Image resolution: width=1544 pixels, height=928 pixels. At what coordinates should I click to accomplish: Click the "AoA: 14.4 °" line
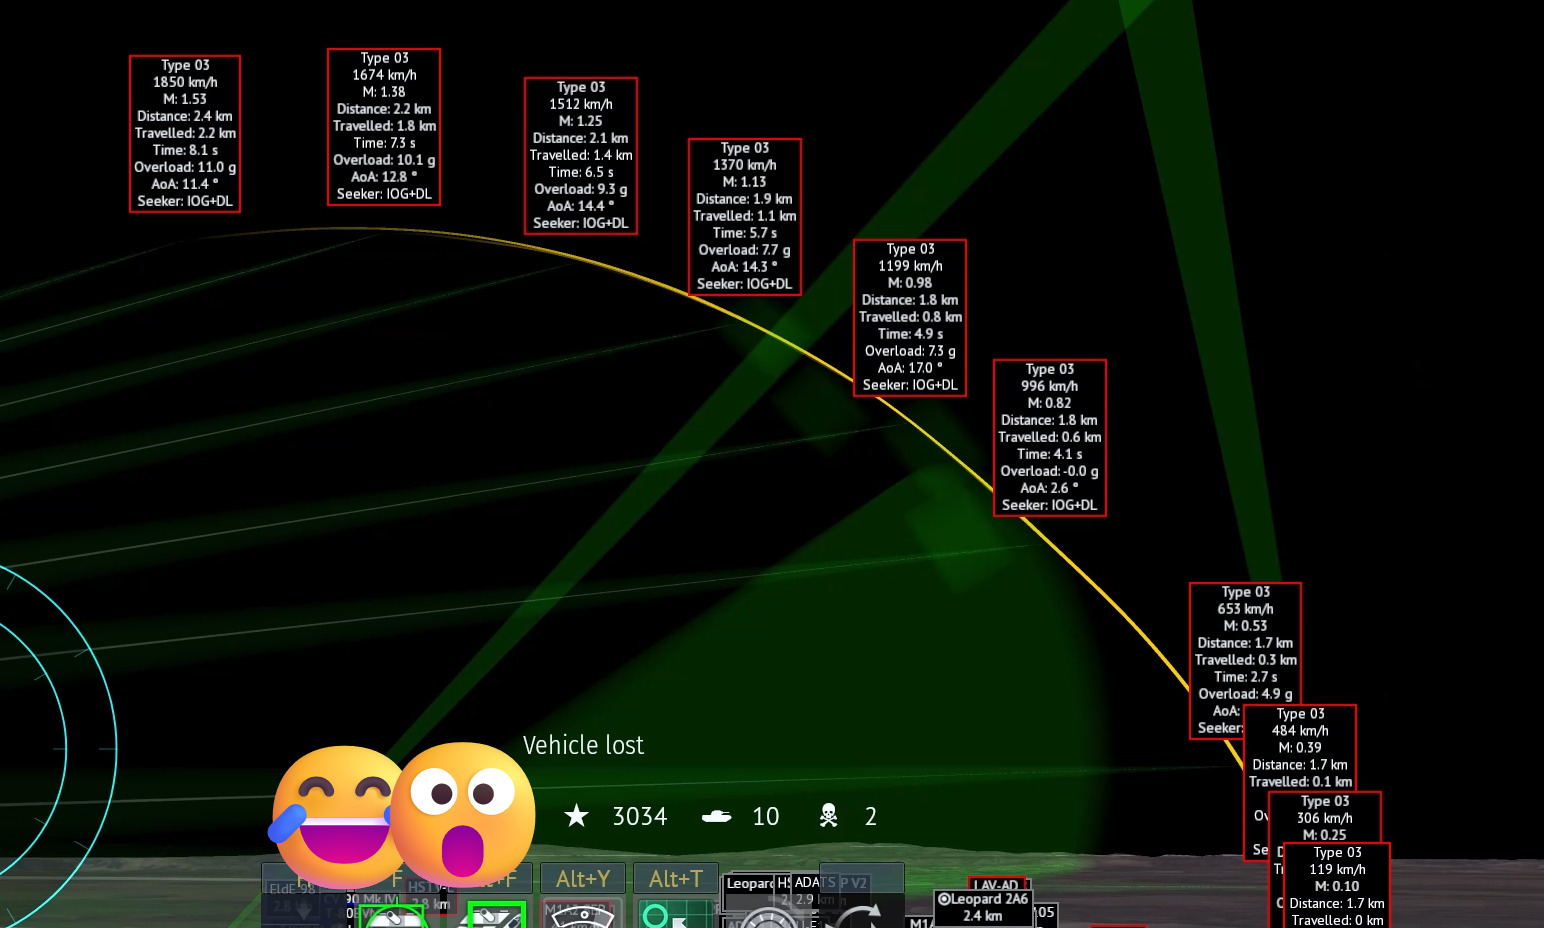(581, 206)
